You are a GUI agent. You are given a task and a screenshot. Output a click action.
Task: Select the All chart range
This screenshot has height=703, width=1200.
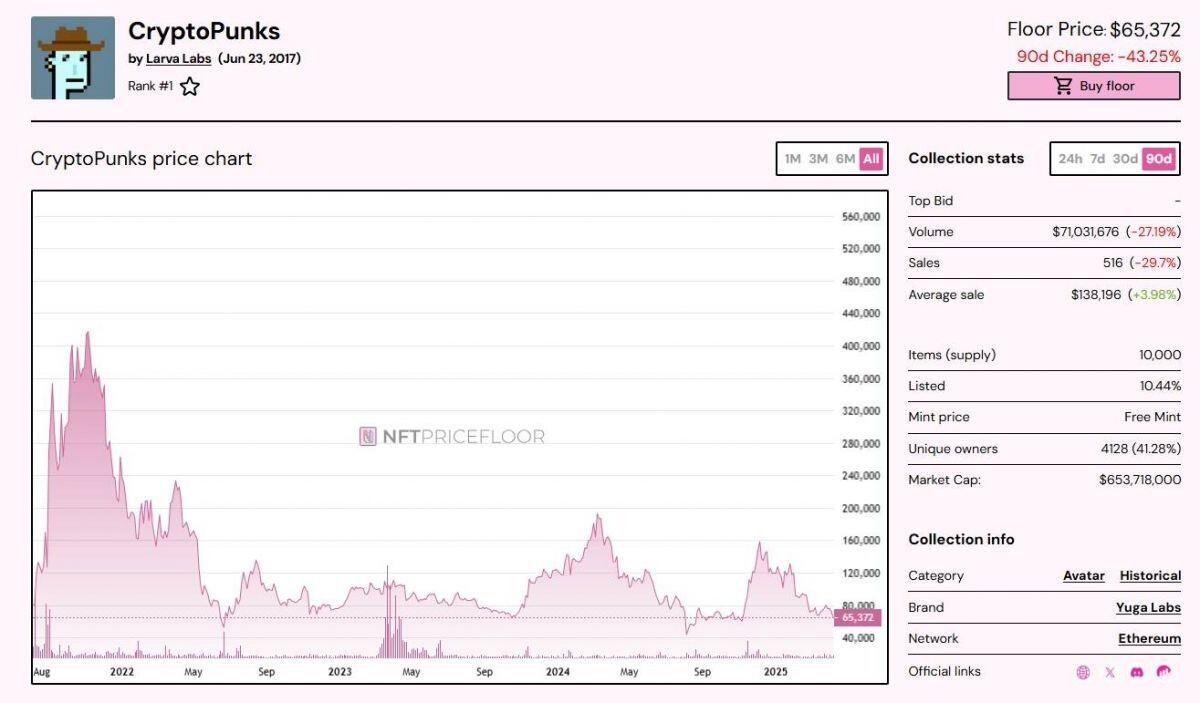[871, 159]
